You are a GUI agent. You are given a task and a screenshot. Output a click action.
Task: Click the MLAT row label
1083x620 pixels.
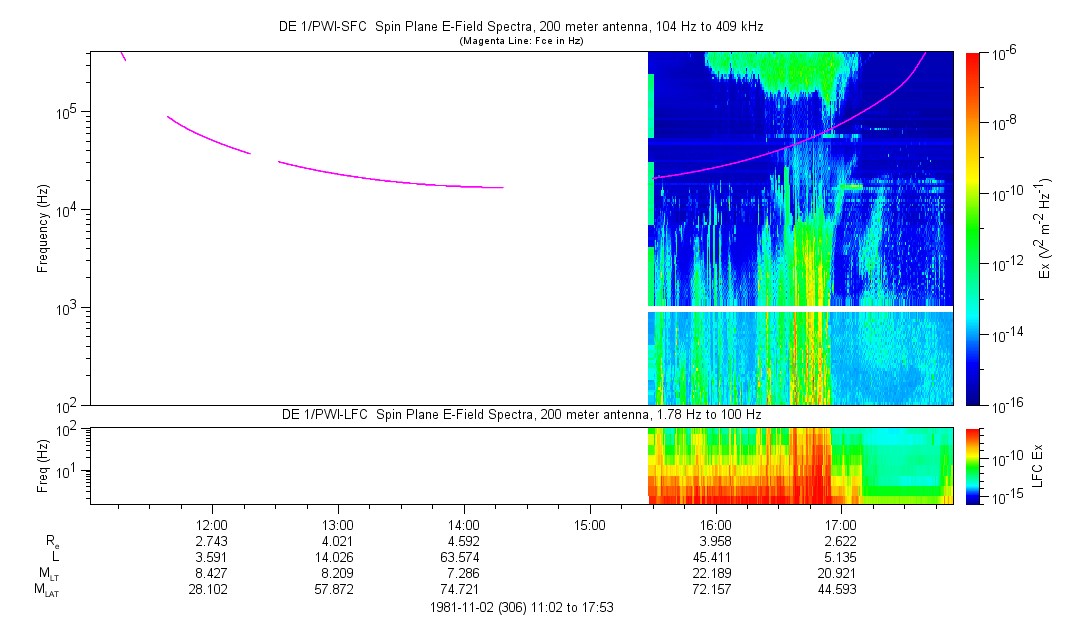(x=46, y=590)
